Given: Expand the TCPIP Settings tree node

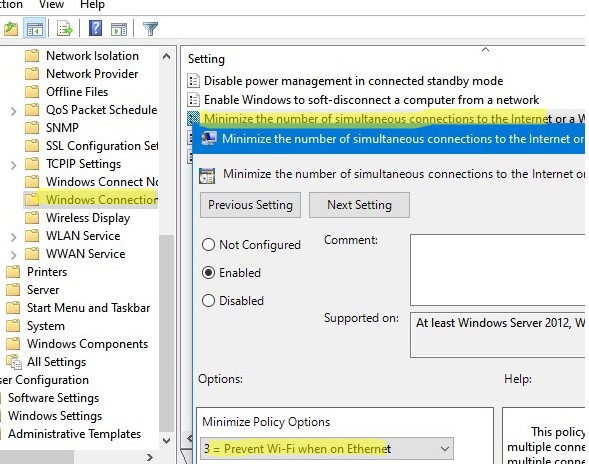Looking at the screenshot, I should (x=14, y=165).
